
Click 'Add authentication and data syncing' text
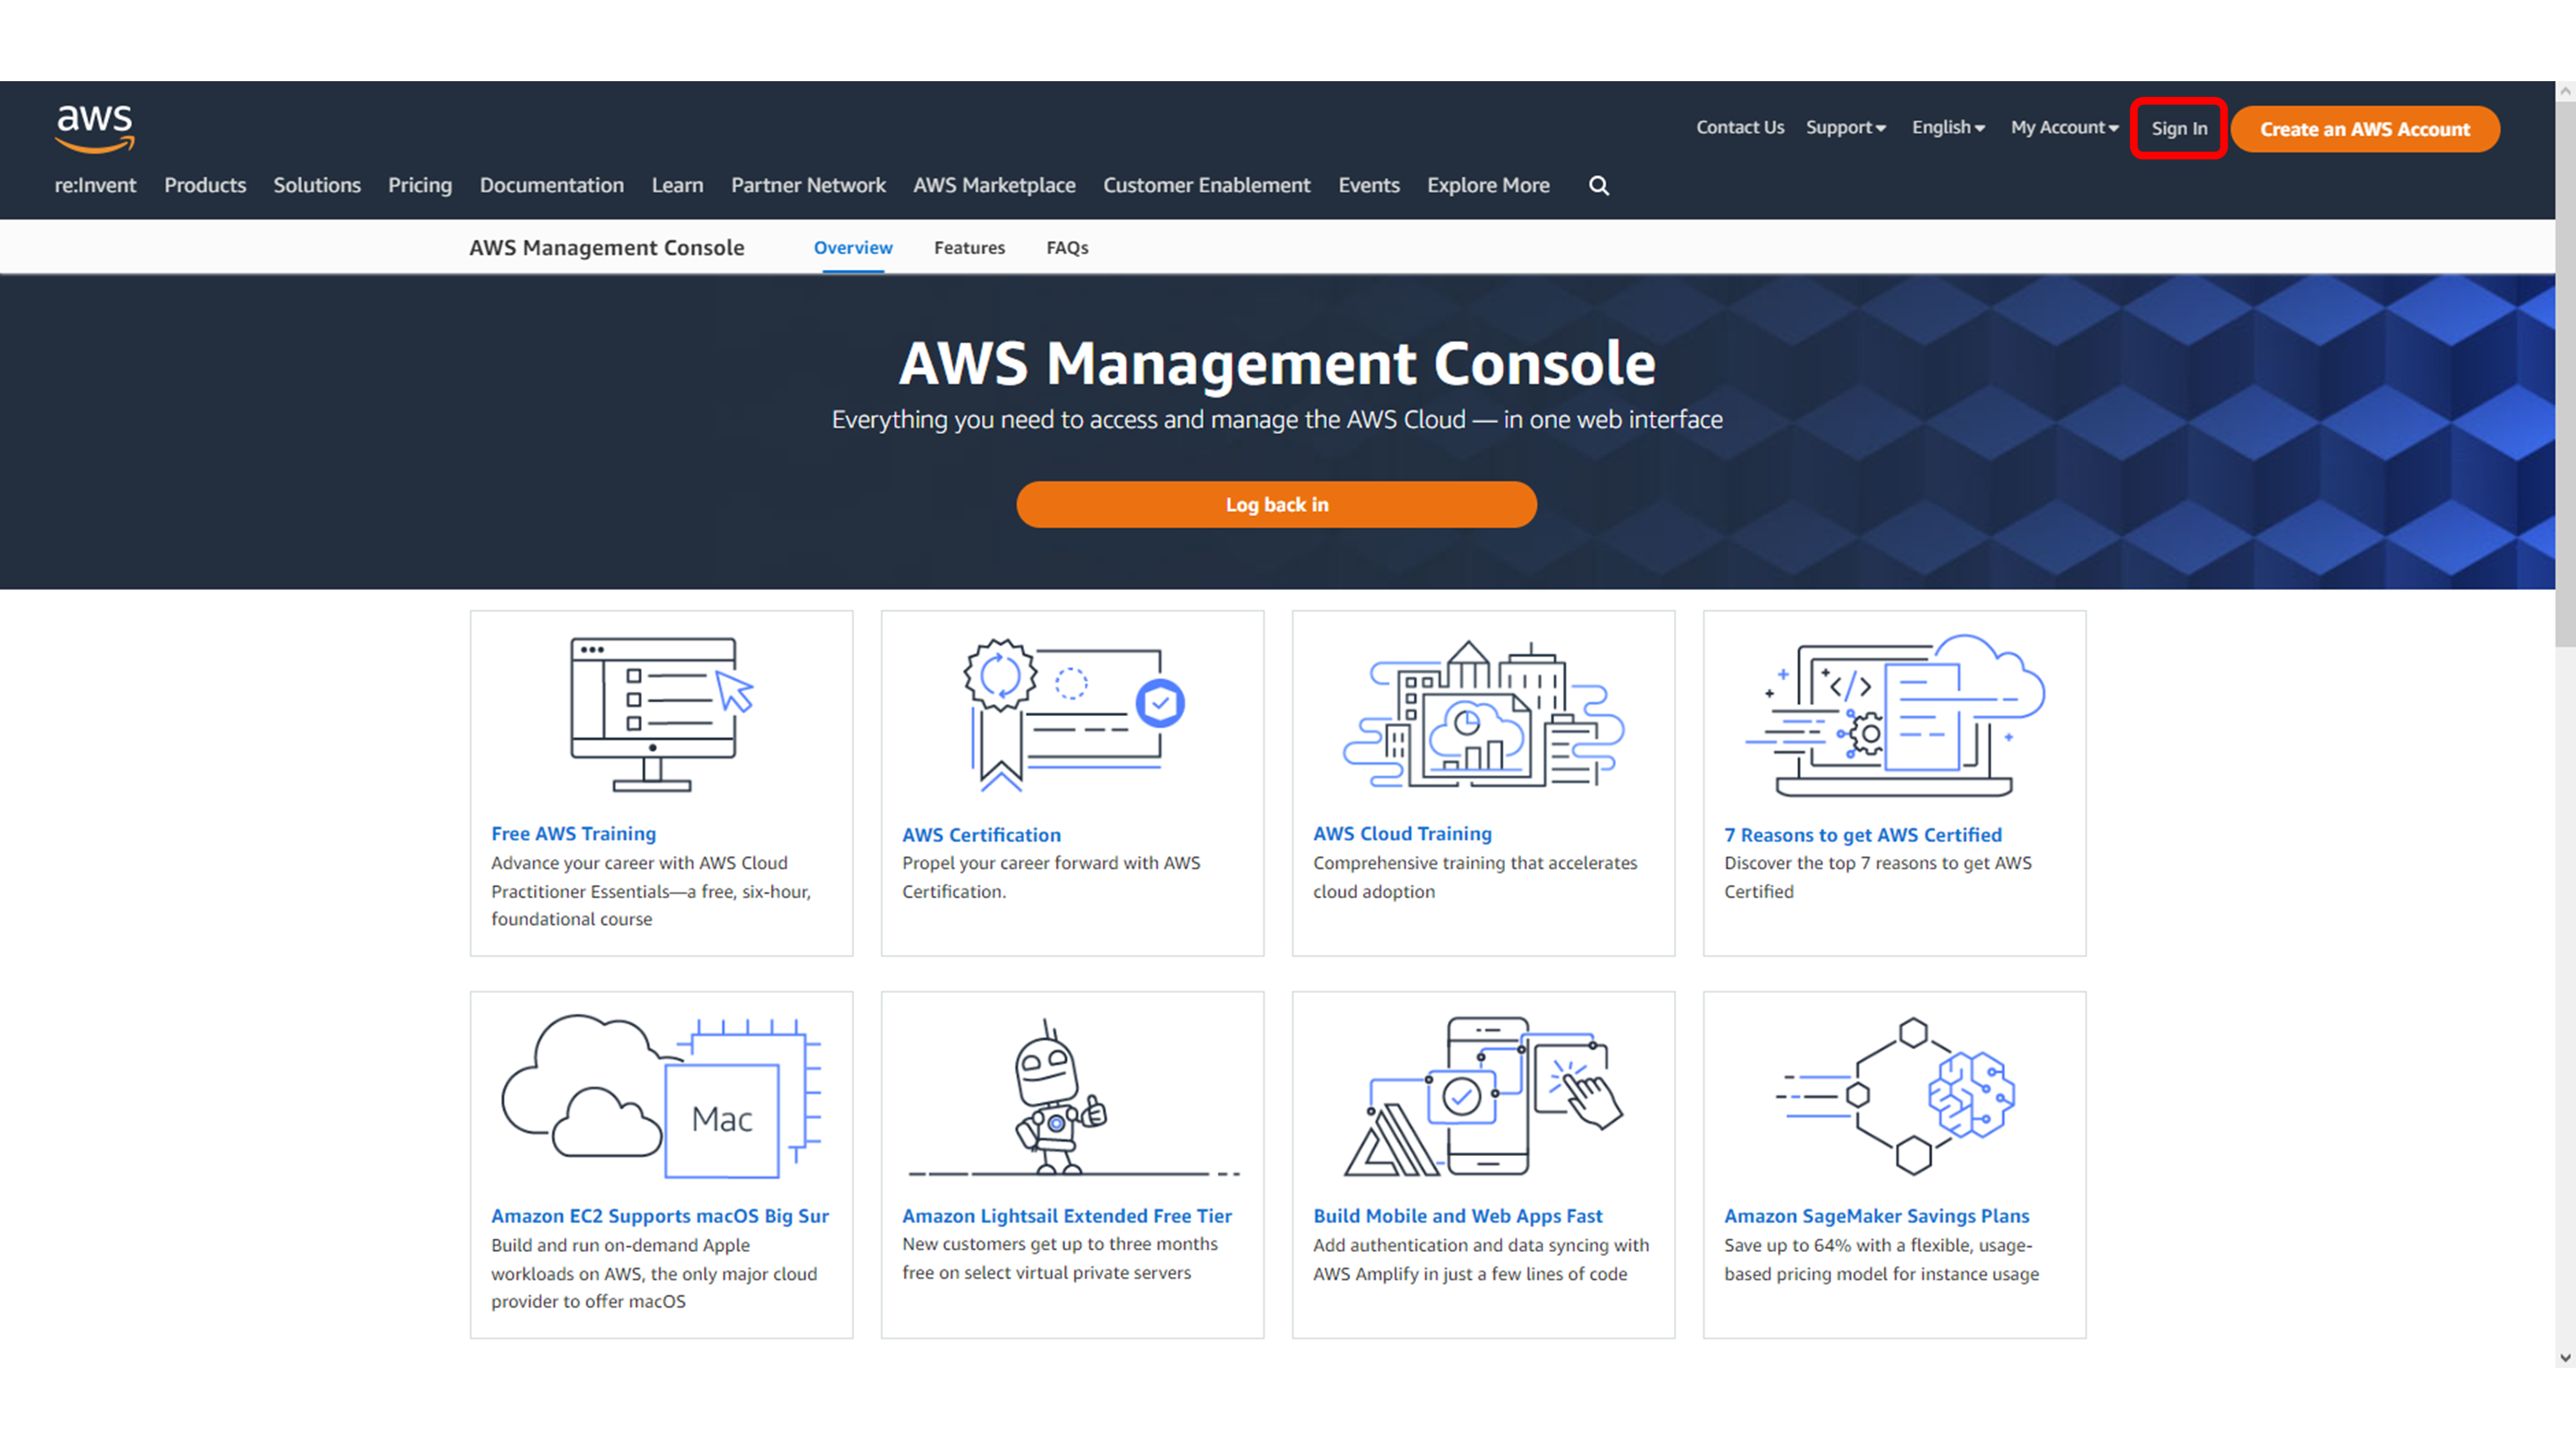pyautogui.click(x=1481, y=1260)
